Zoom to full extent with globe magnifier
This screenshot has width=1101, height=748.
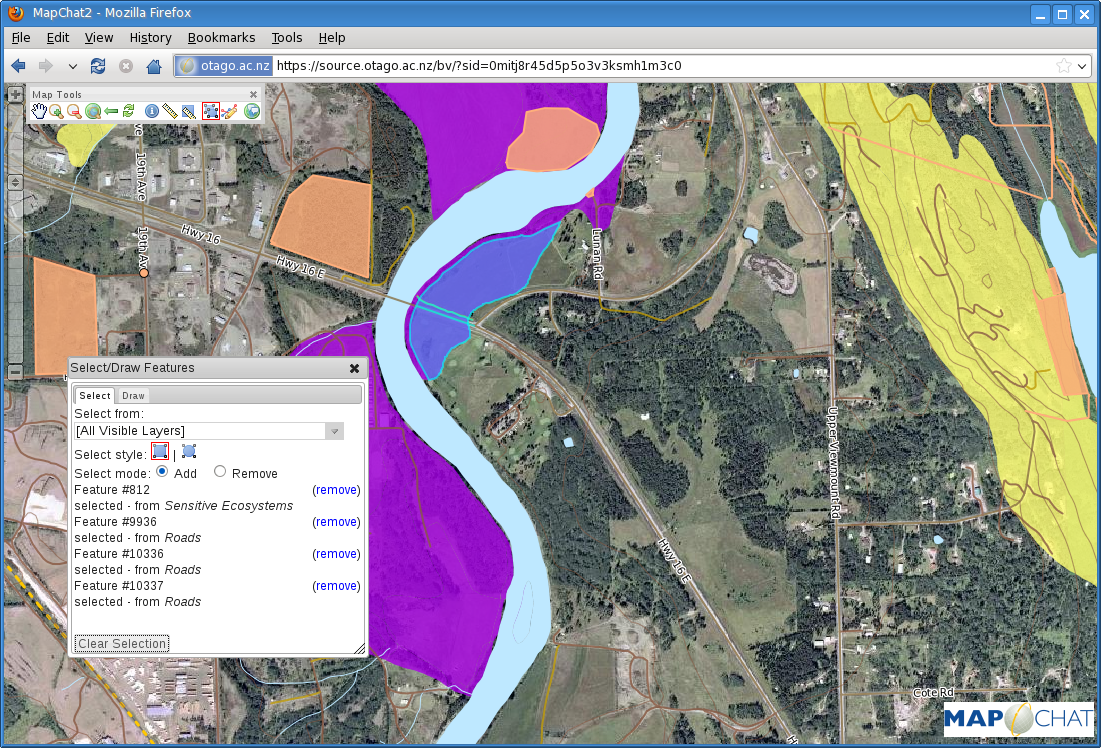point(93,111)
